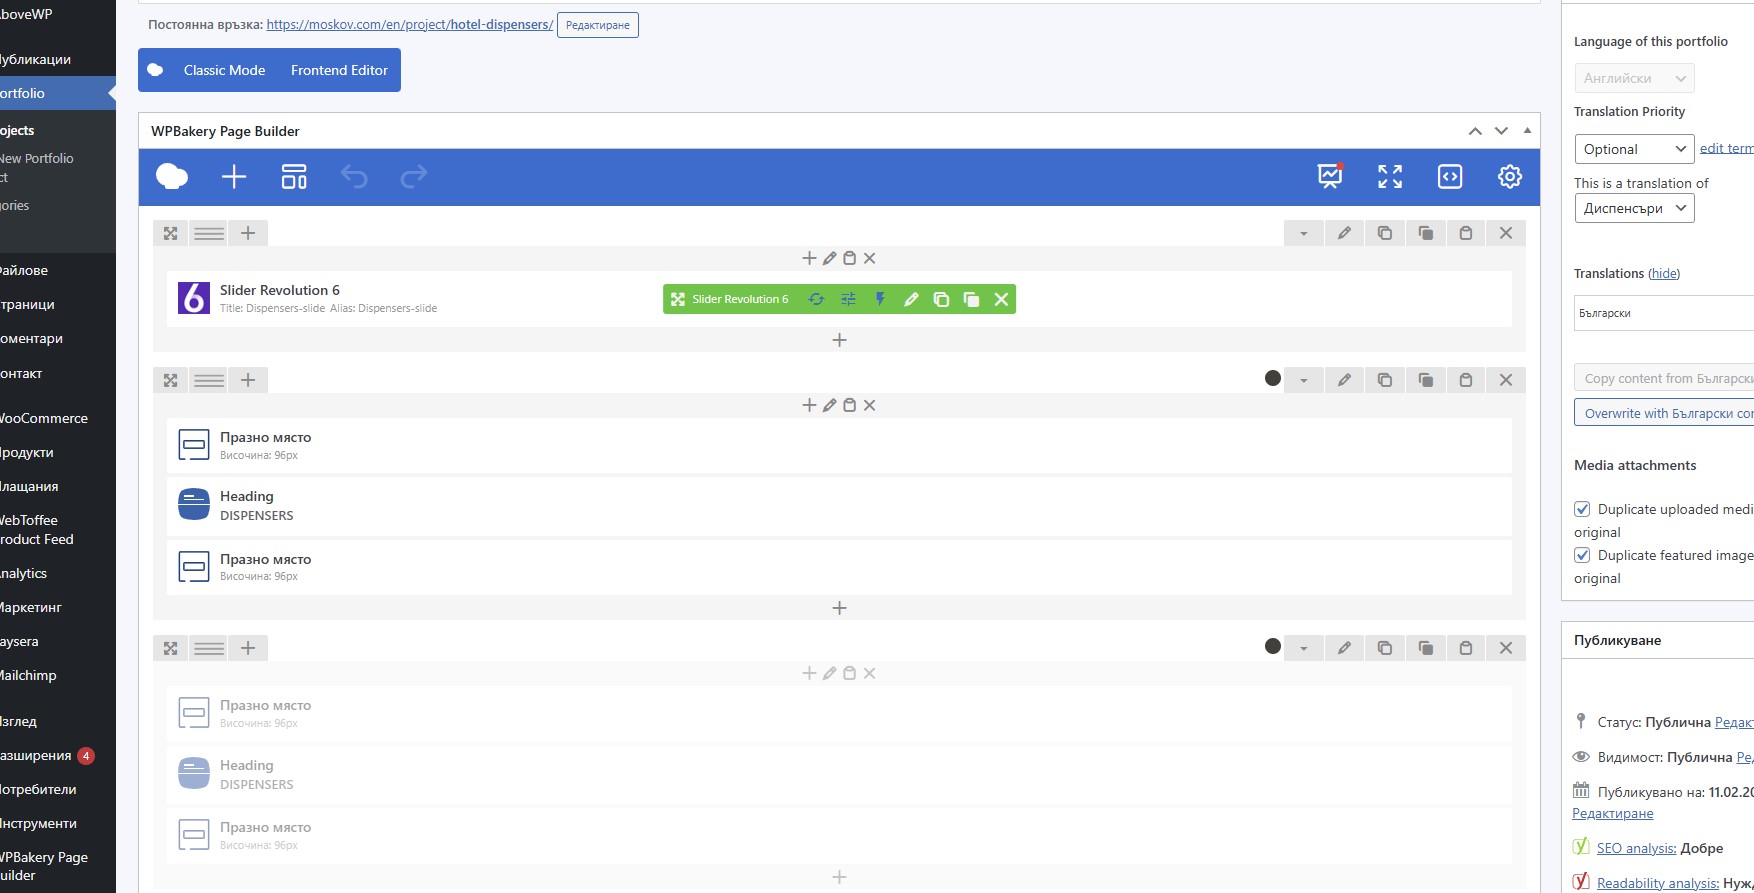
Task: Move WPBakery panel down with chevron
Action: (1501, 131)
